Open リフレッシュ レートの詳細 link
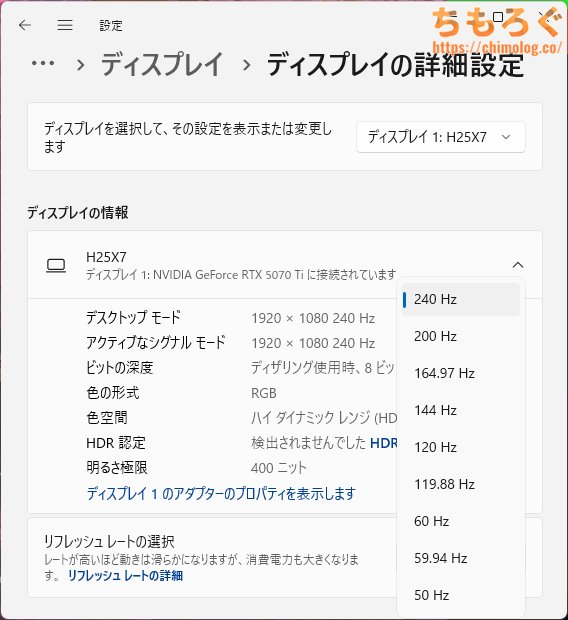Screen dimensions: 568x620 [125, 576]
